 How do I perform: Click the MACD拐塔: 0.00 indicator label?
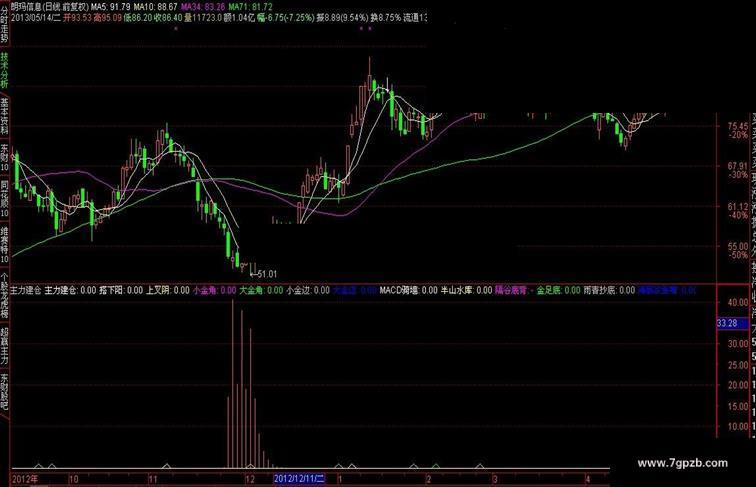[x=408, y=290]
